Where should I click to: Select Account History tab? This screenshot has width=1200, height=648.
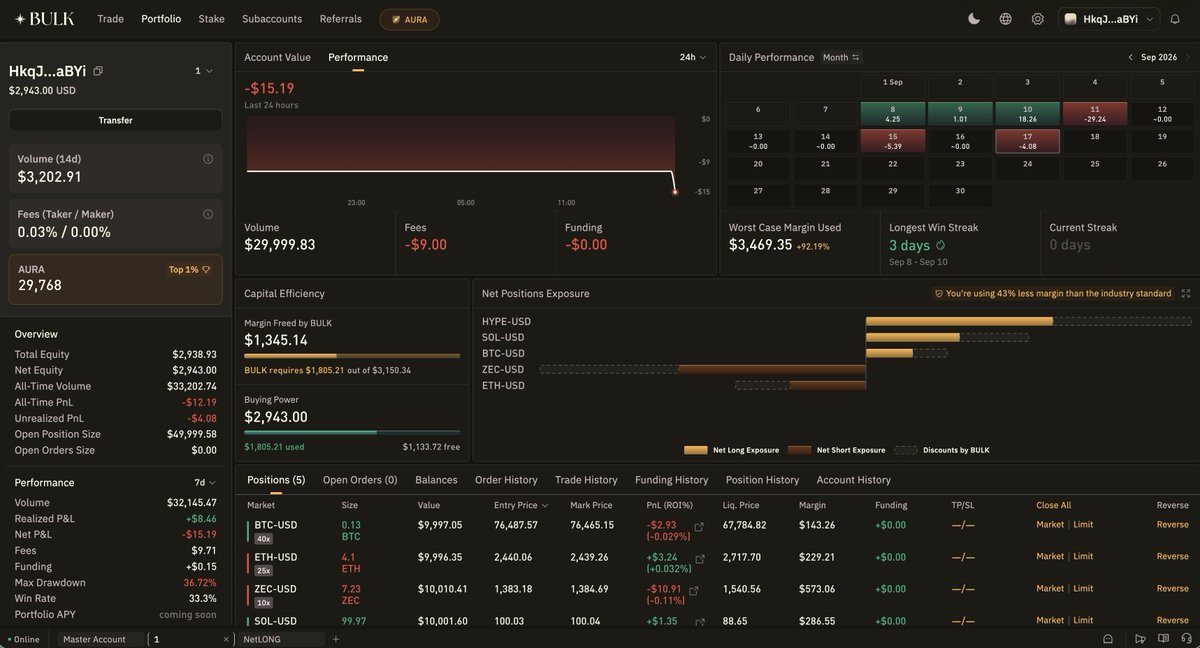pos(853,480)
